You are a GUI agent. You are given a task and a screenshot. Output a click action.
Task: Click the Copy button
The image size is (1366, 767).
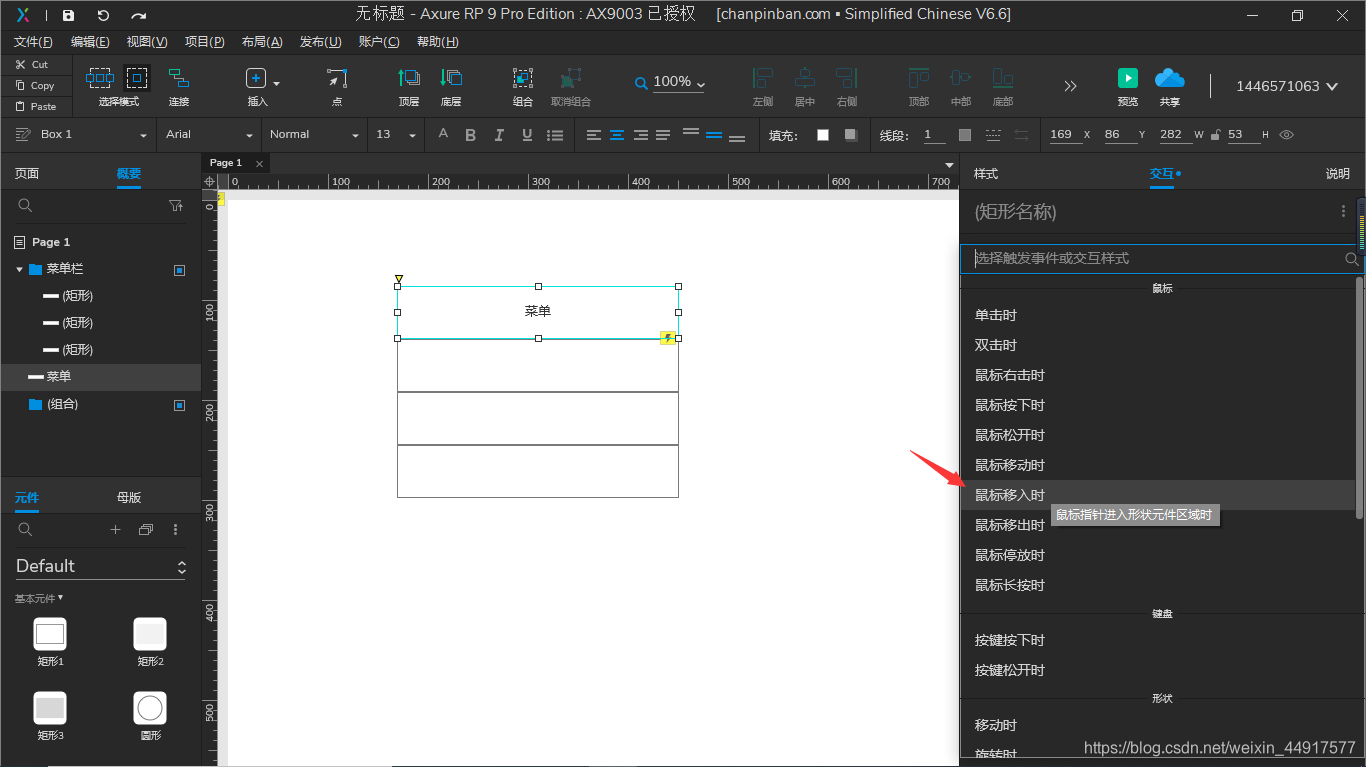coord(34,85)
